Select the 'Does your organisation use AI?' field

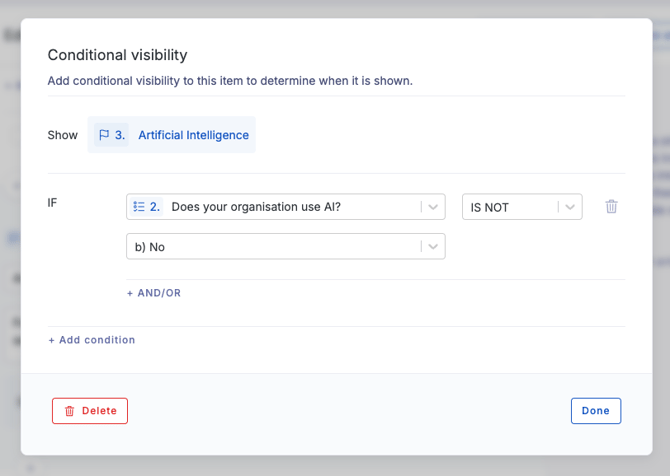[286, 207]
